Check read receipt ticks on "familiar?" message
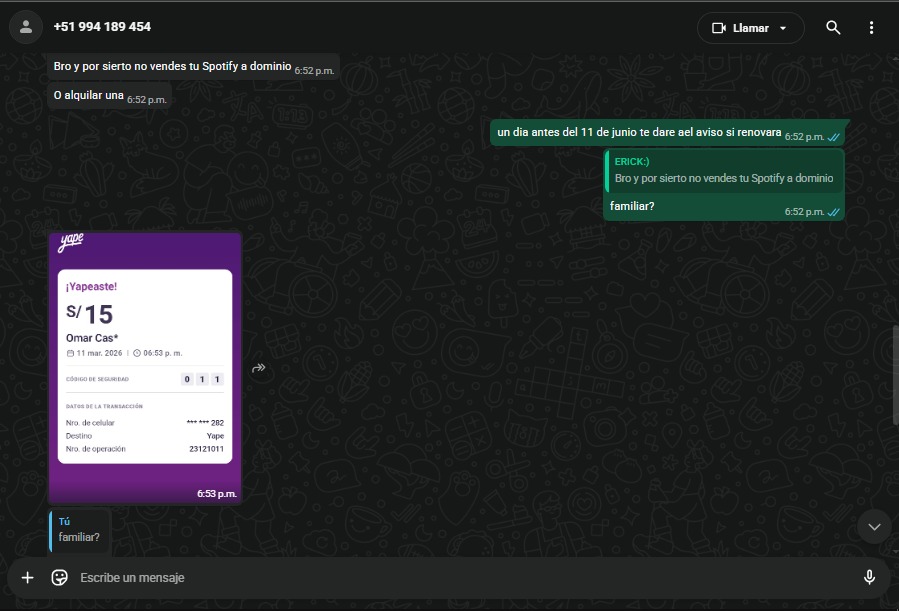Image resolution: width=899 pixels, height=611 pixels. click(x=834, y=212)
